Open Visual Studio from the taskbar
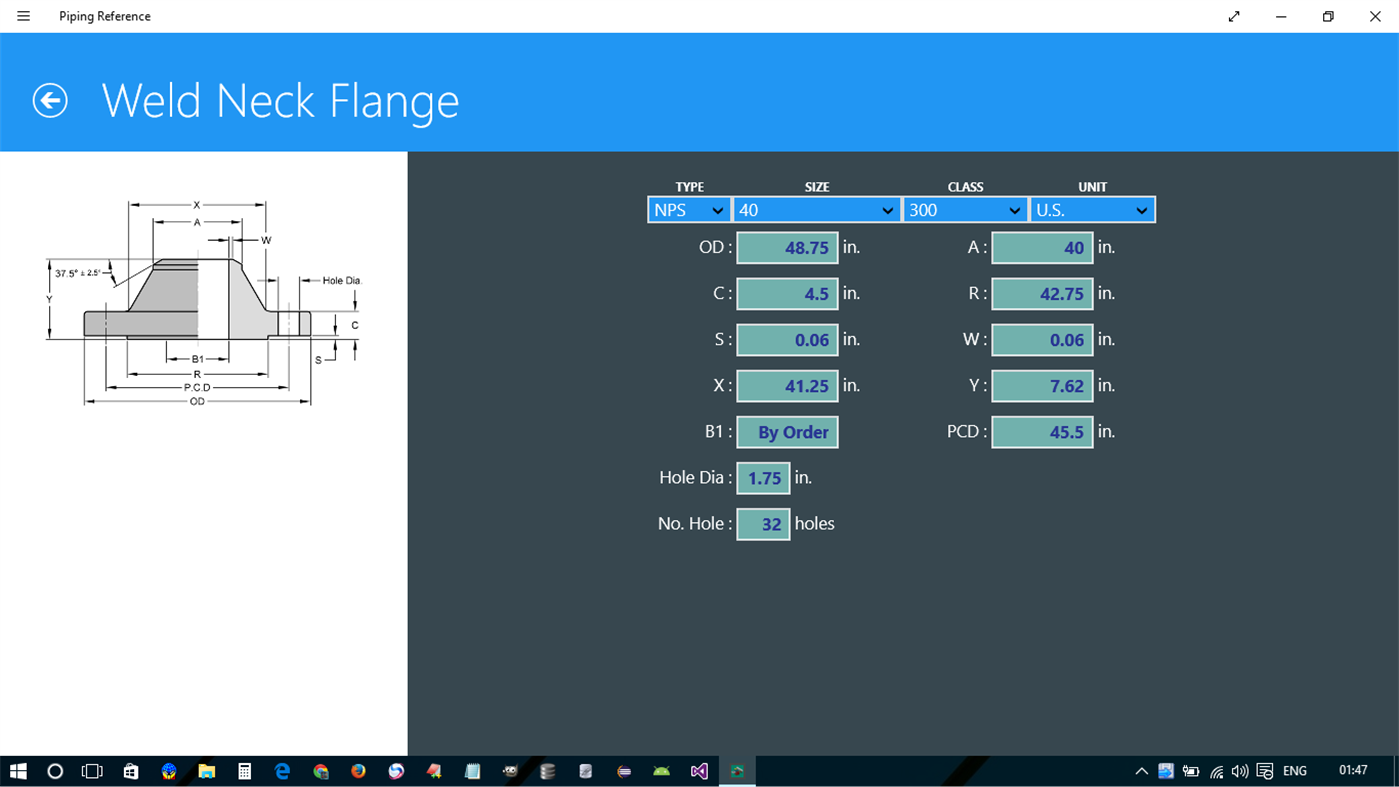This screenshot has height=787, width=1399. click(699, 771)
